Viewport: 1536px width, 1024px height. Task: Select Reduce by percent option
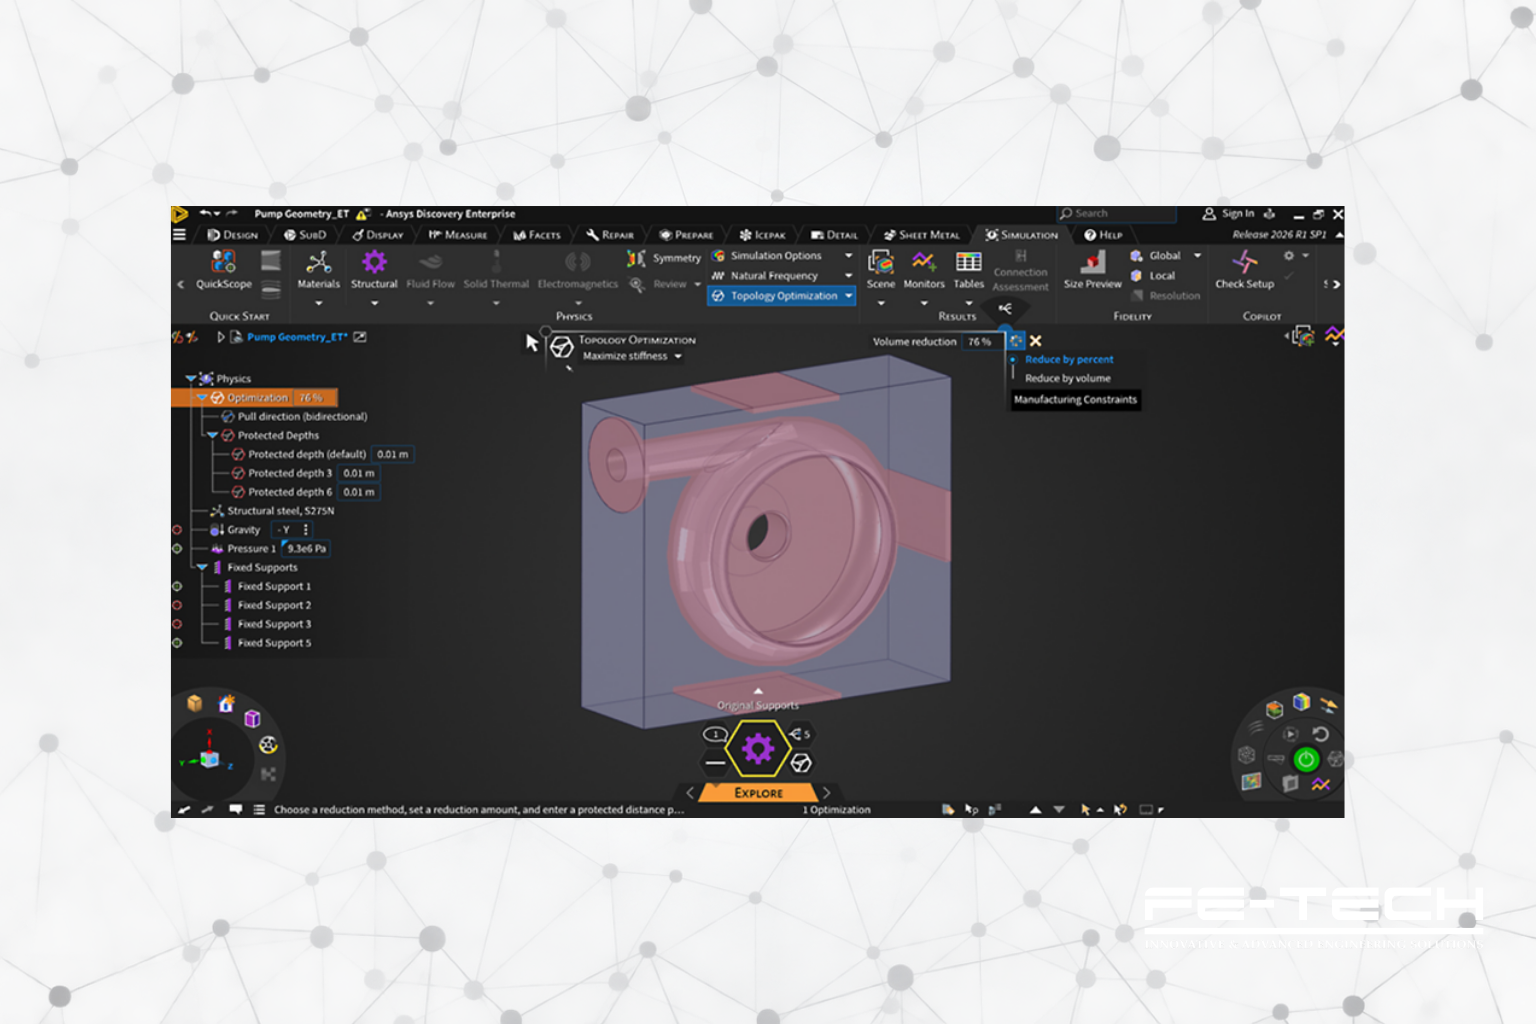pyautogui.click(x=1069, y=360)
